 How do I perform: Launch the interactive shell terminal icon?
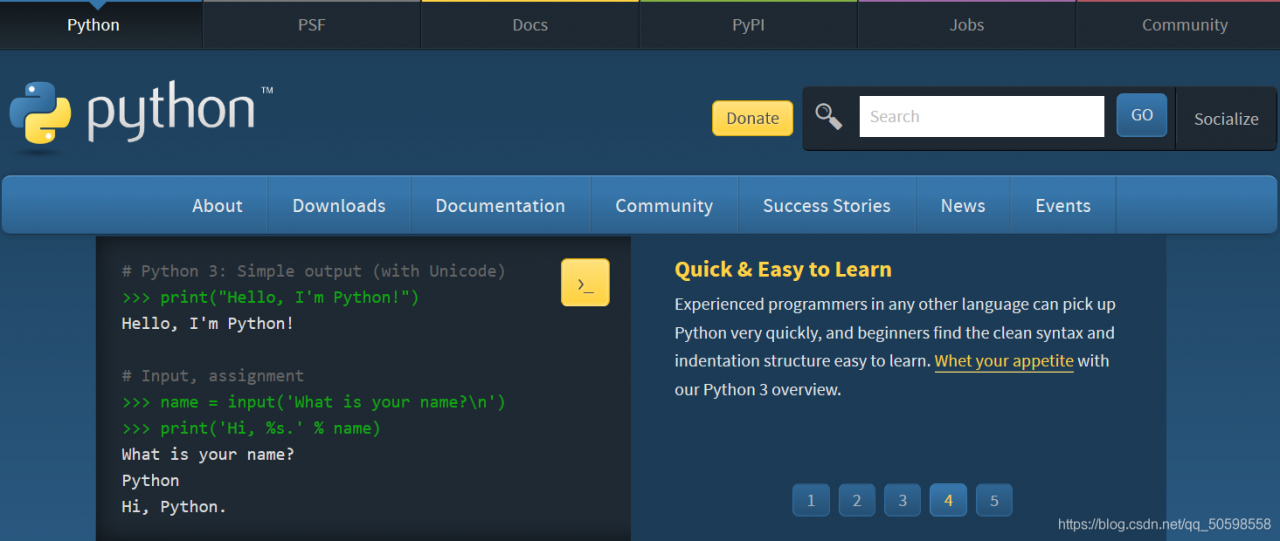tap(585, 283)
